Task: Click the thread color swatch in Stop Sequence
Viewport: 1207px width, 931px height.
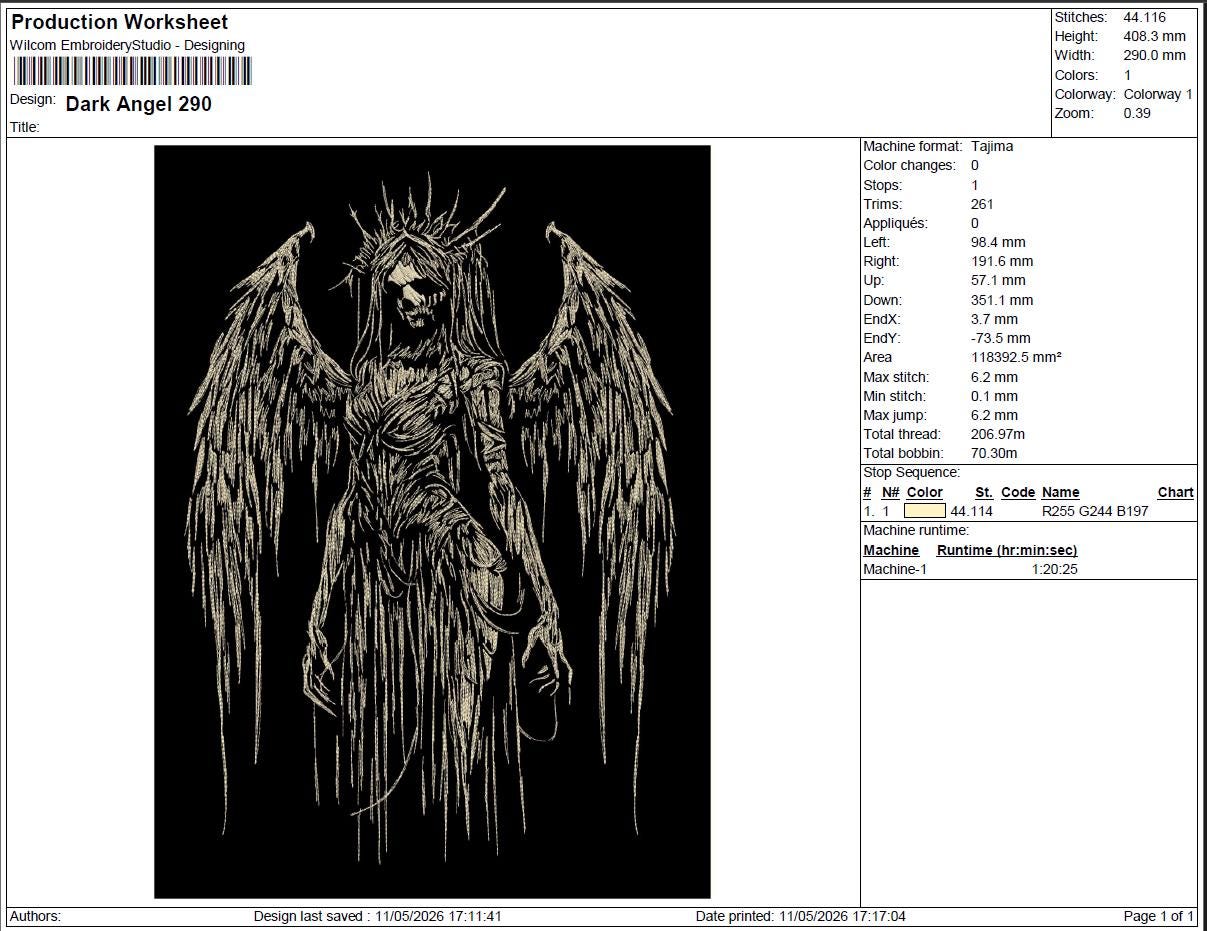Action: (x=924, y=511)
